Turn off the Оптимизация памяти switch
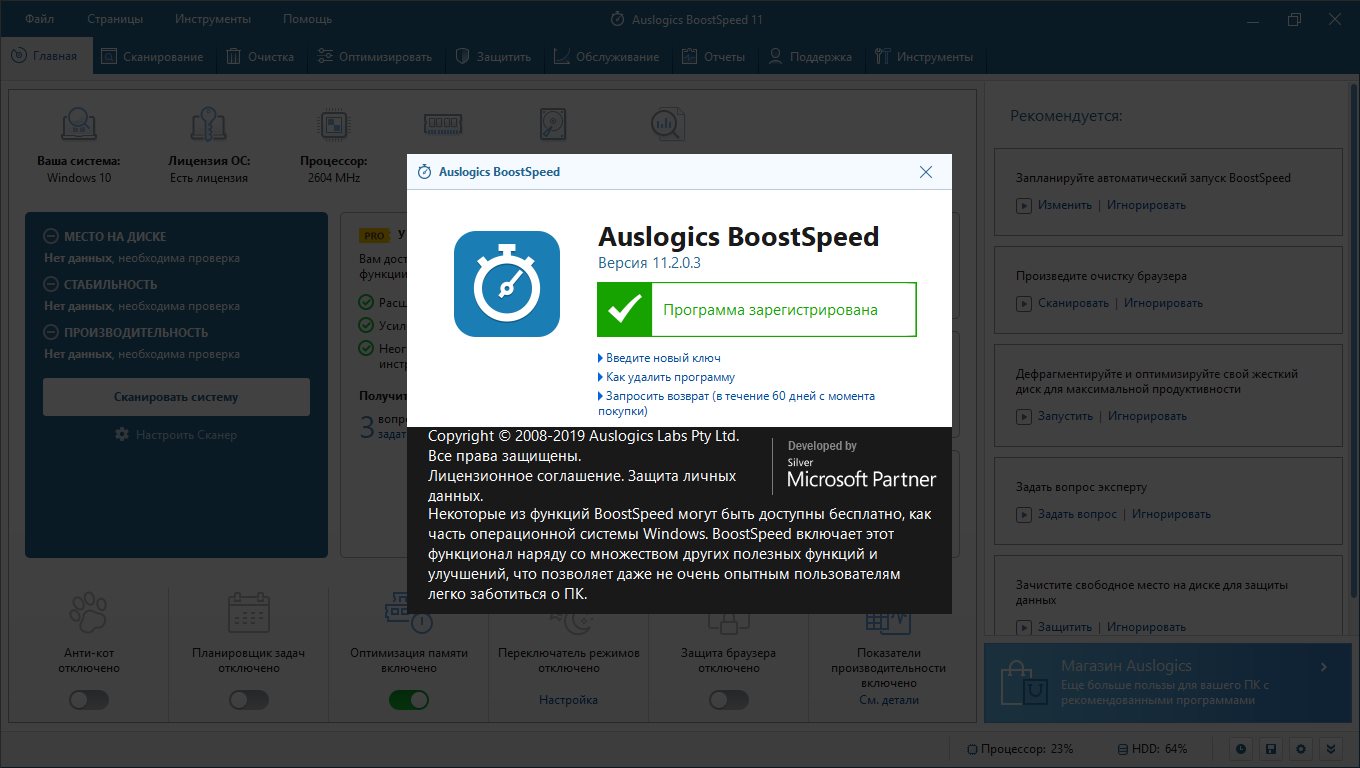 click(408, 700)
